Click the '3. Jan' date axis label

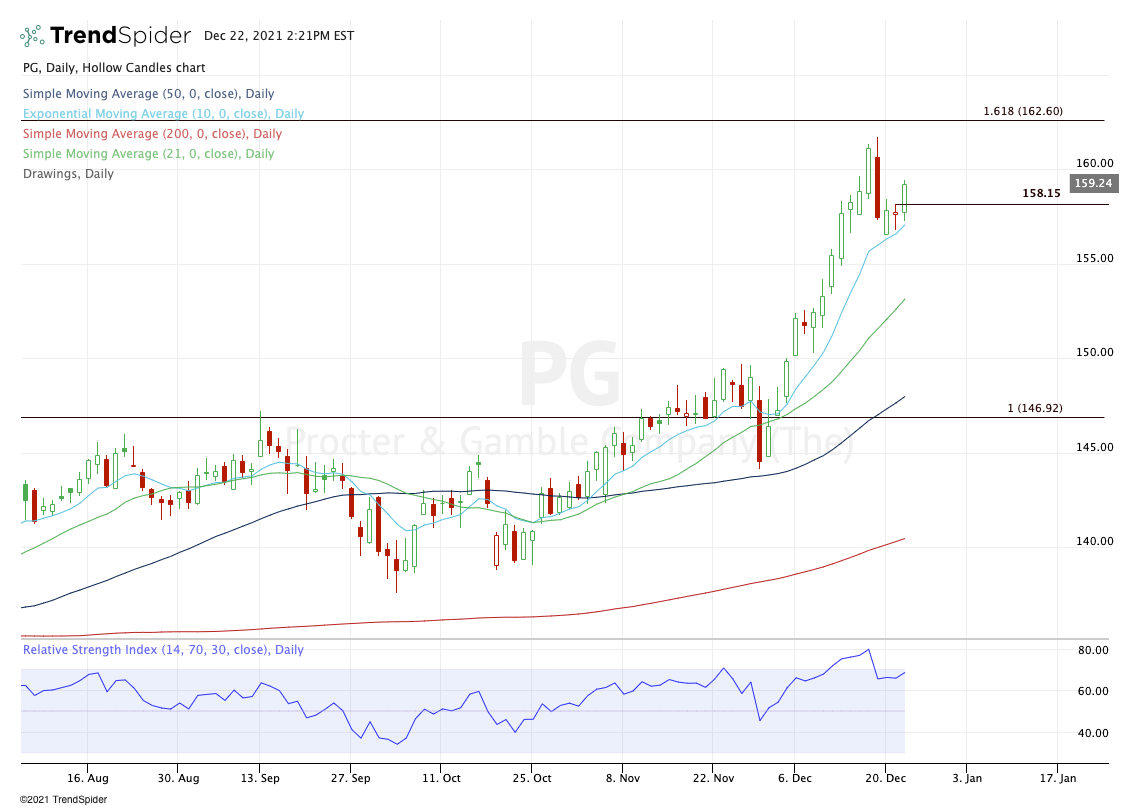point(967,778)
